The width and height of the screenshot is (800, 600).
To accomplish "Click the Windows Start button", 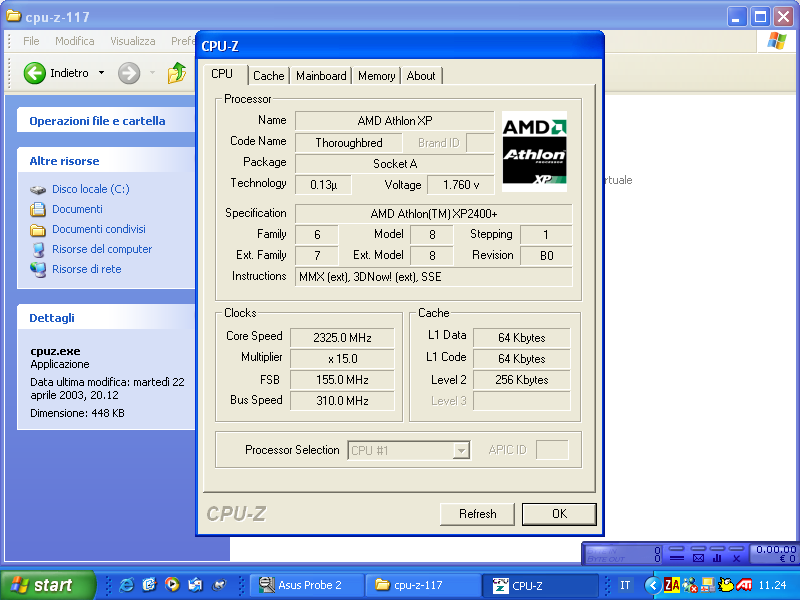I will (x=48, y=585).
